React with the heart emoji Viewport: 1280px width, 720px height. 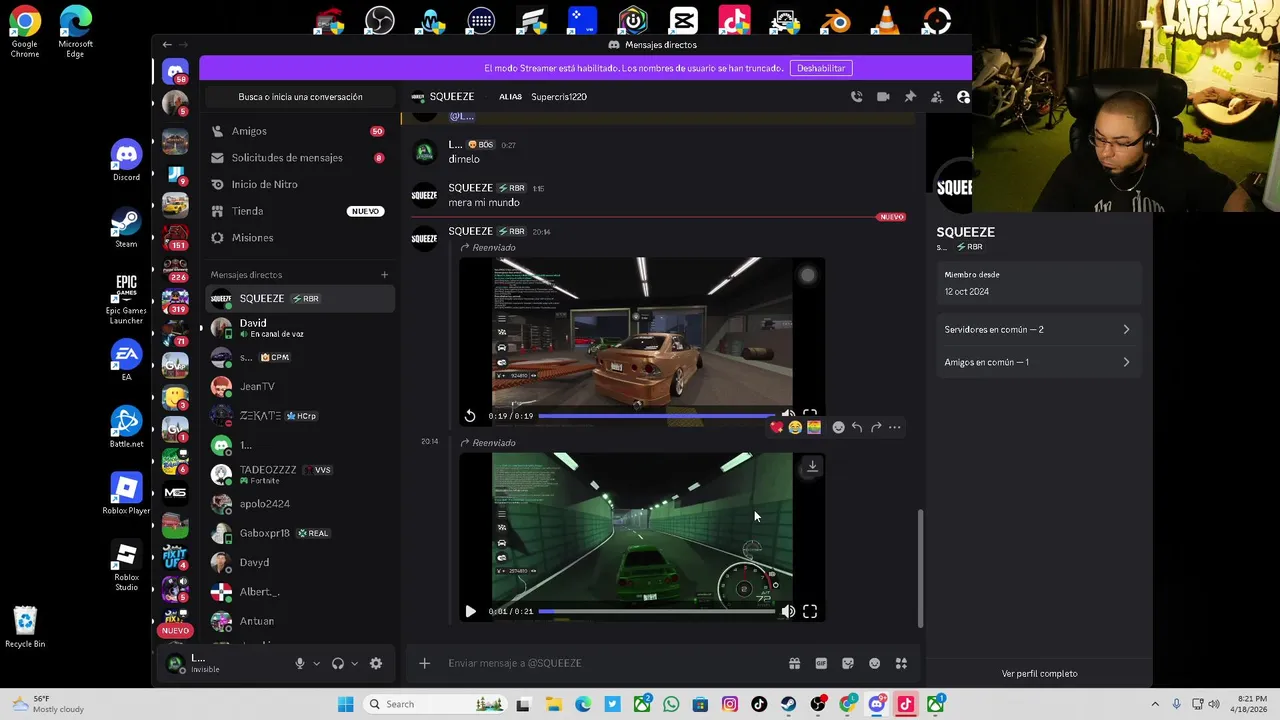tap(777, 427)
